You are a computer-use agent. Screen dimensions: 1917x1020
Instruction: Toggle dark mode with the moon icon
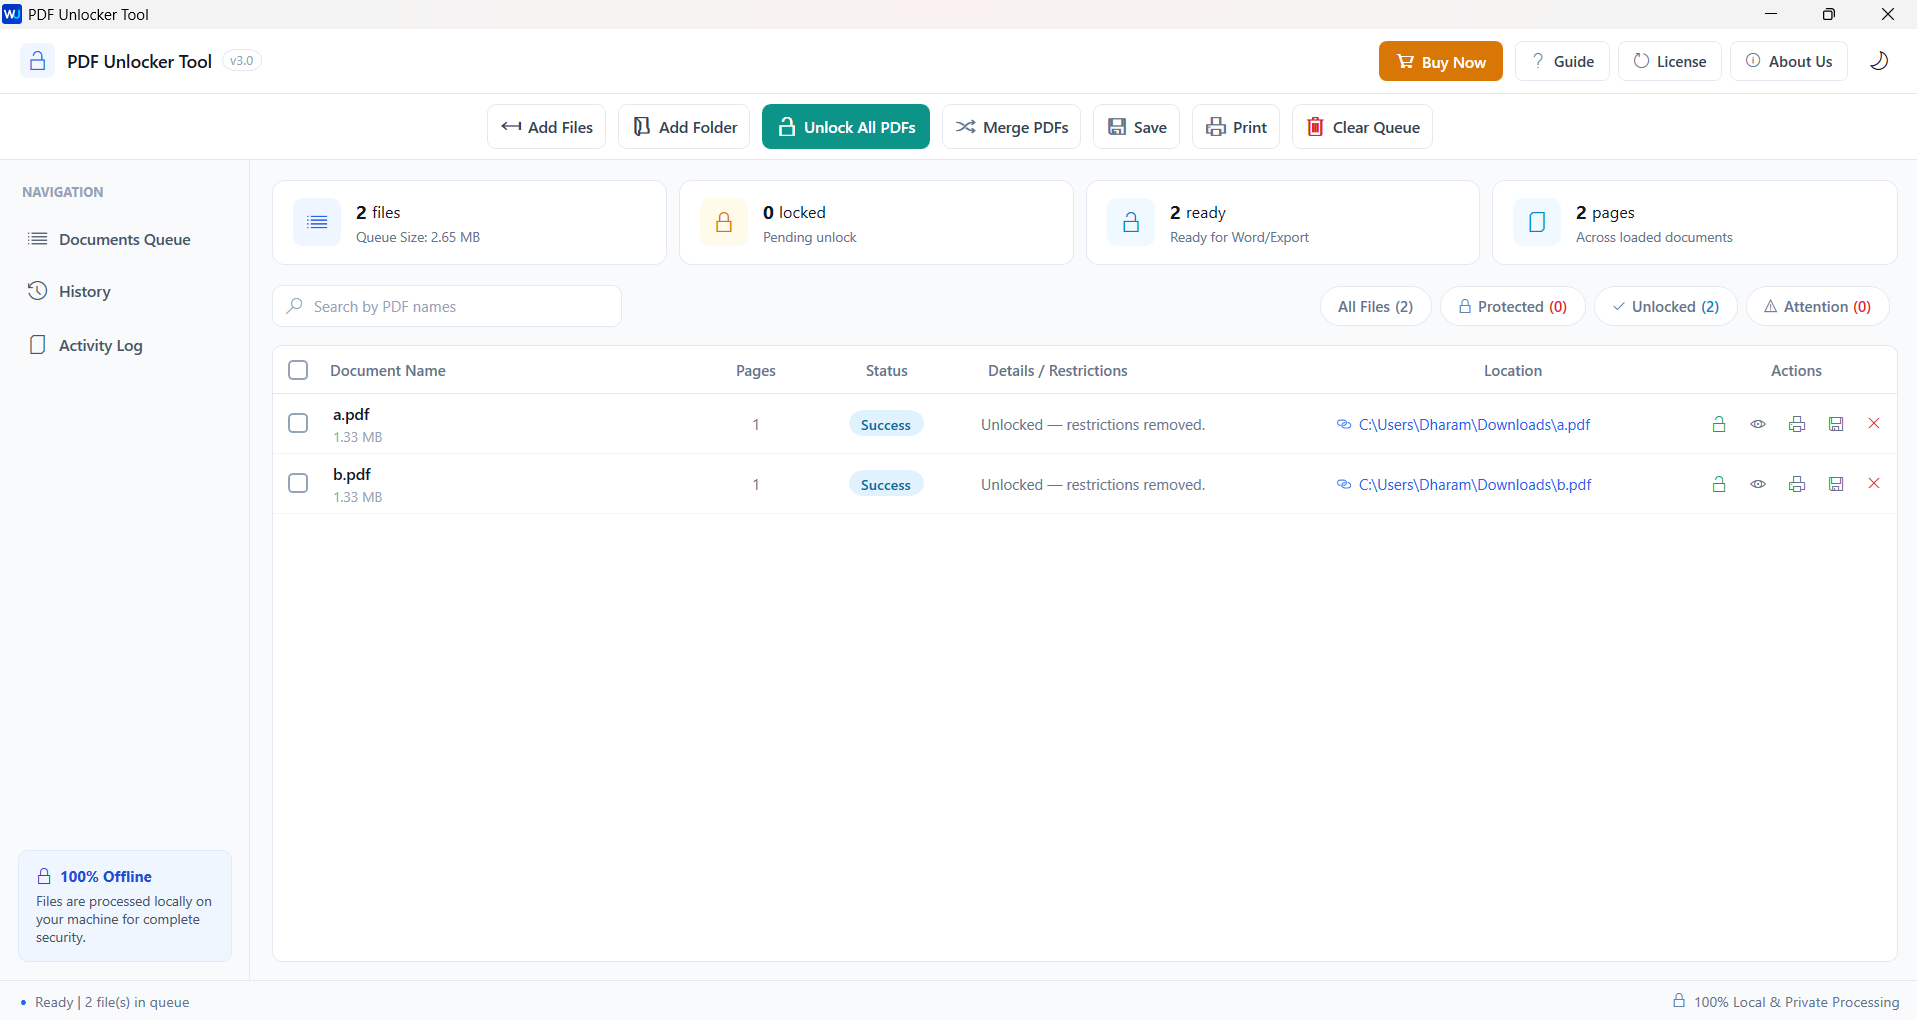click(x=1879, y=61)
